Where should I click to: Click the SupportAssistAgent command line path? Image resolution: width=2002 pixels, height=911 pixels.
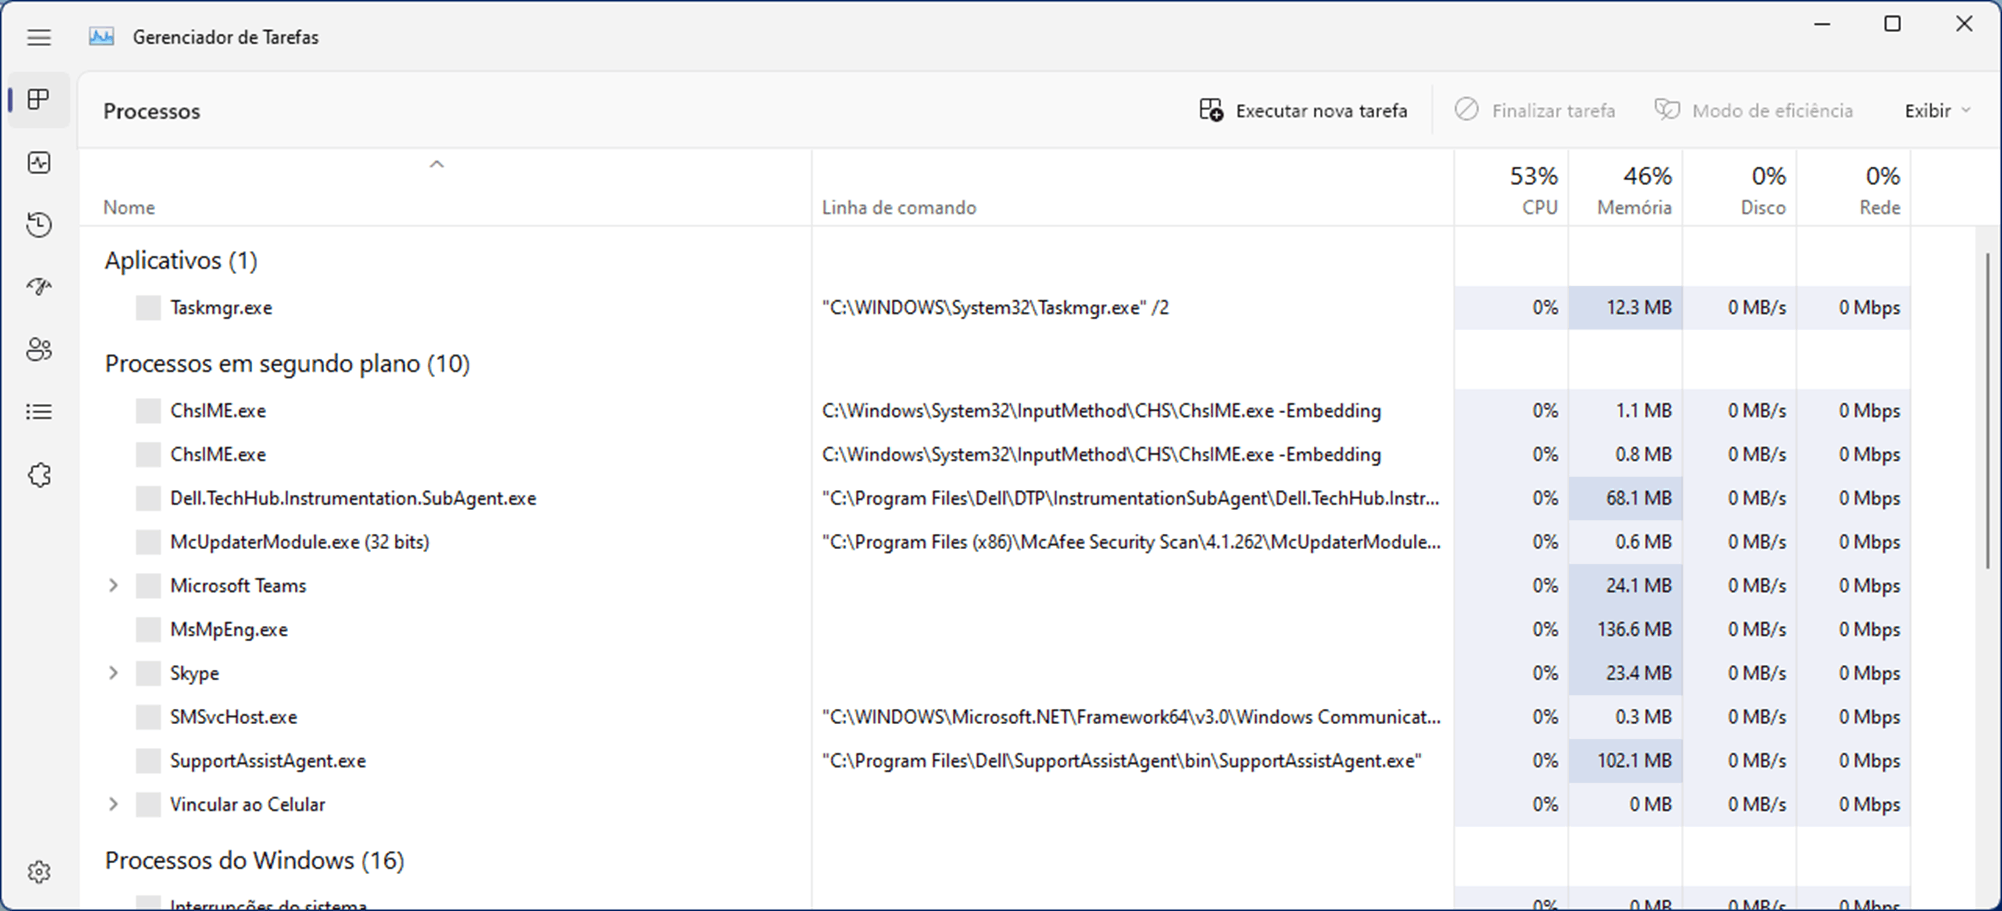tap(1122, 761)
